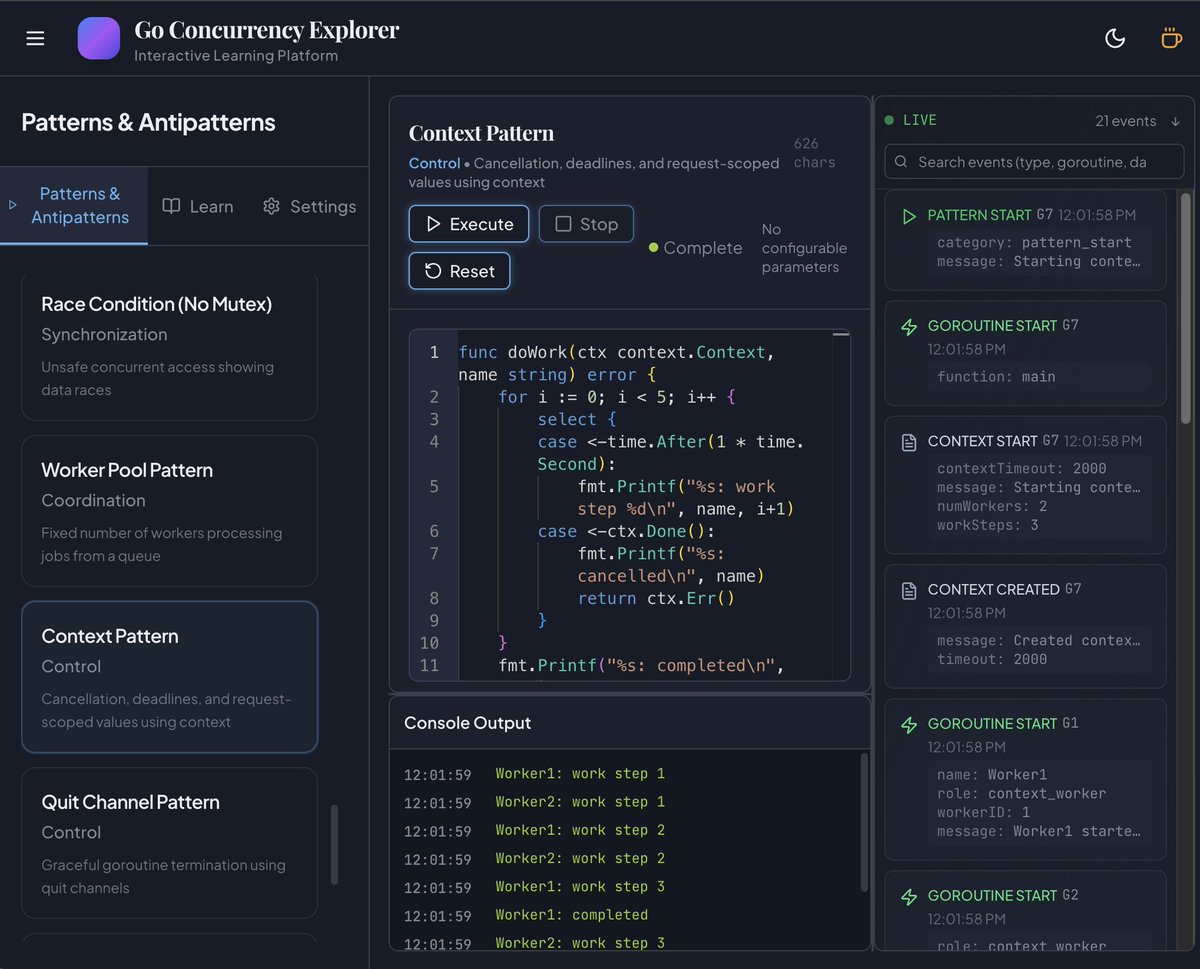Click the Go Concurrency Explorer logo
This screenshot has width=1200, height=969.
[x=98, y=37]
